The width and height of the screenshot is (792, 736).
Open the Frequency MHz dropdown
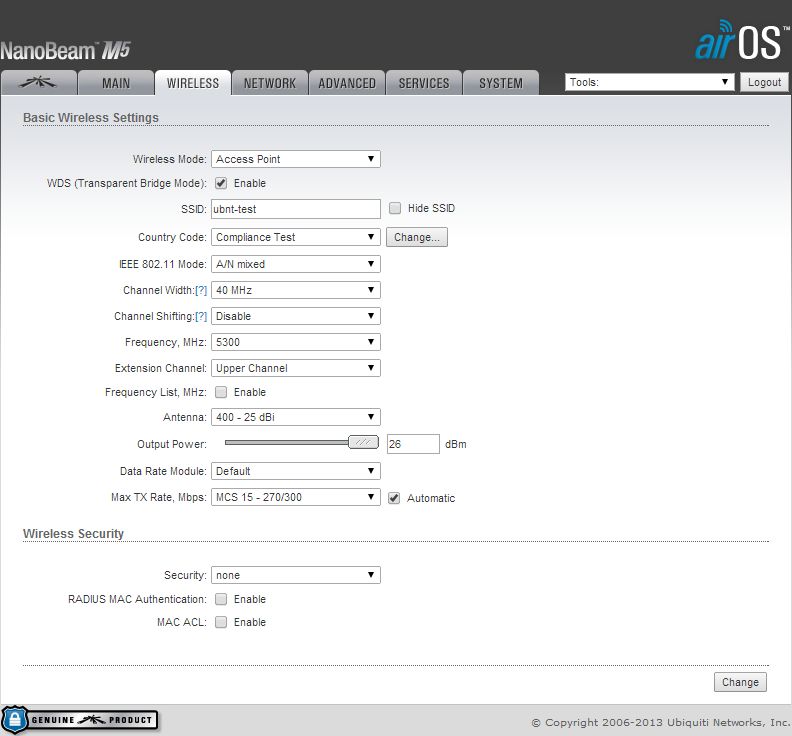(295, 342)
